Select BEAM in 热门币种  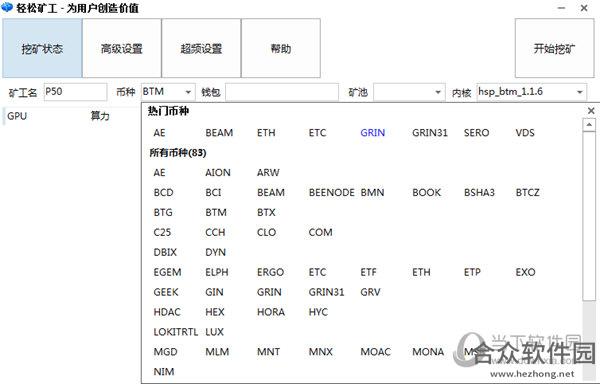pos(219,133)
